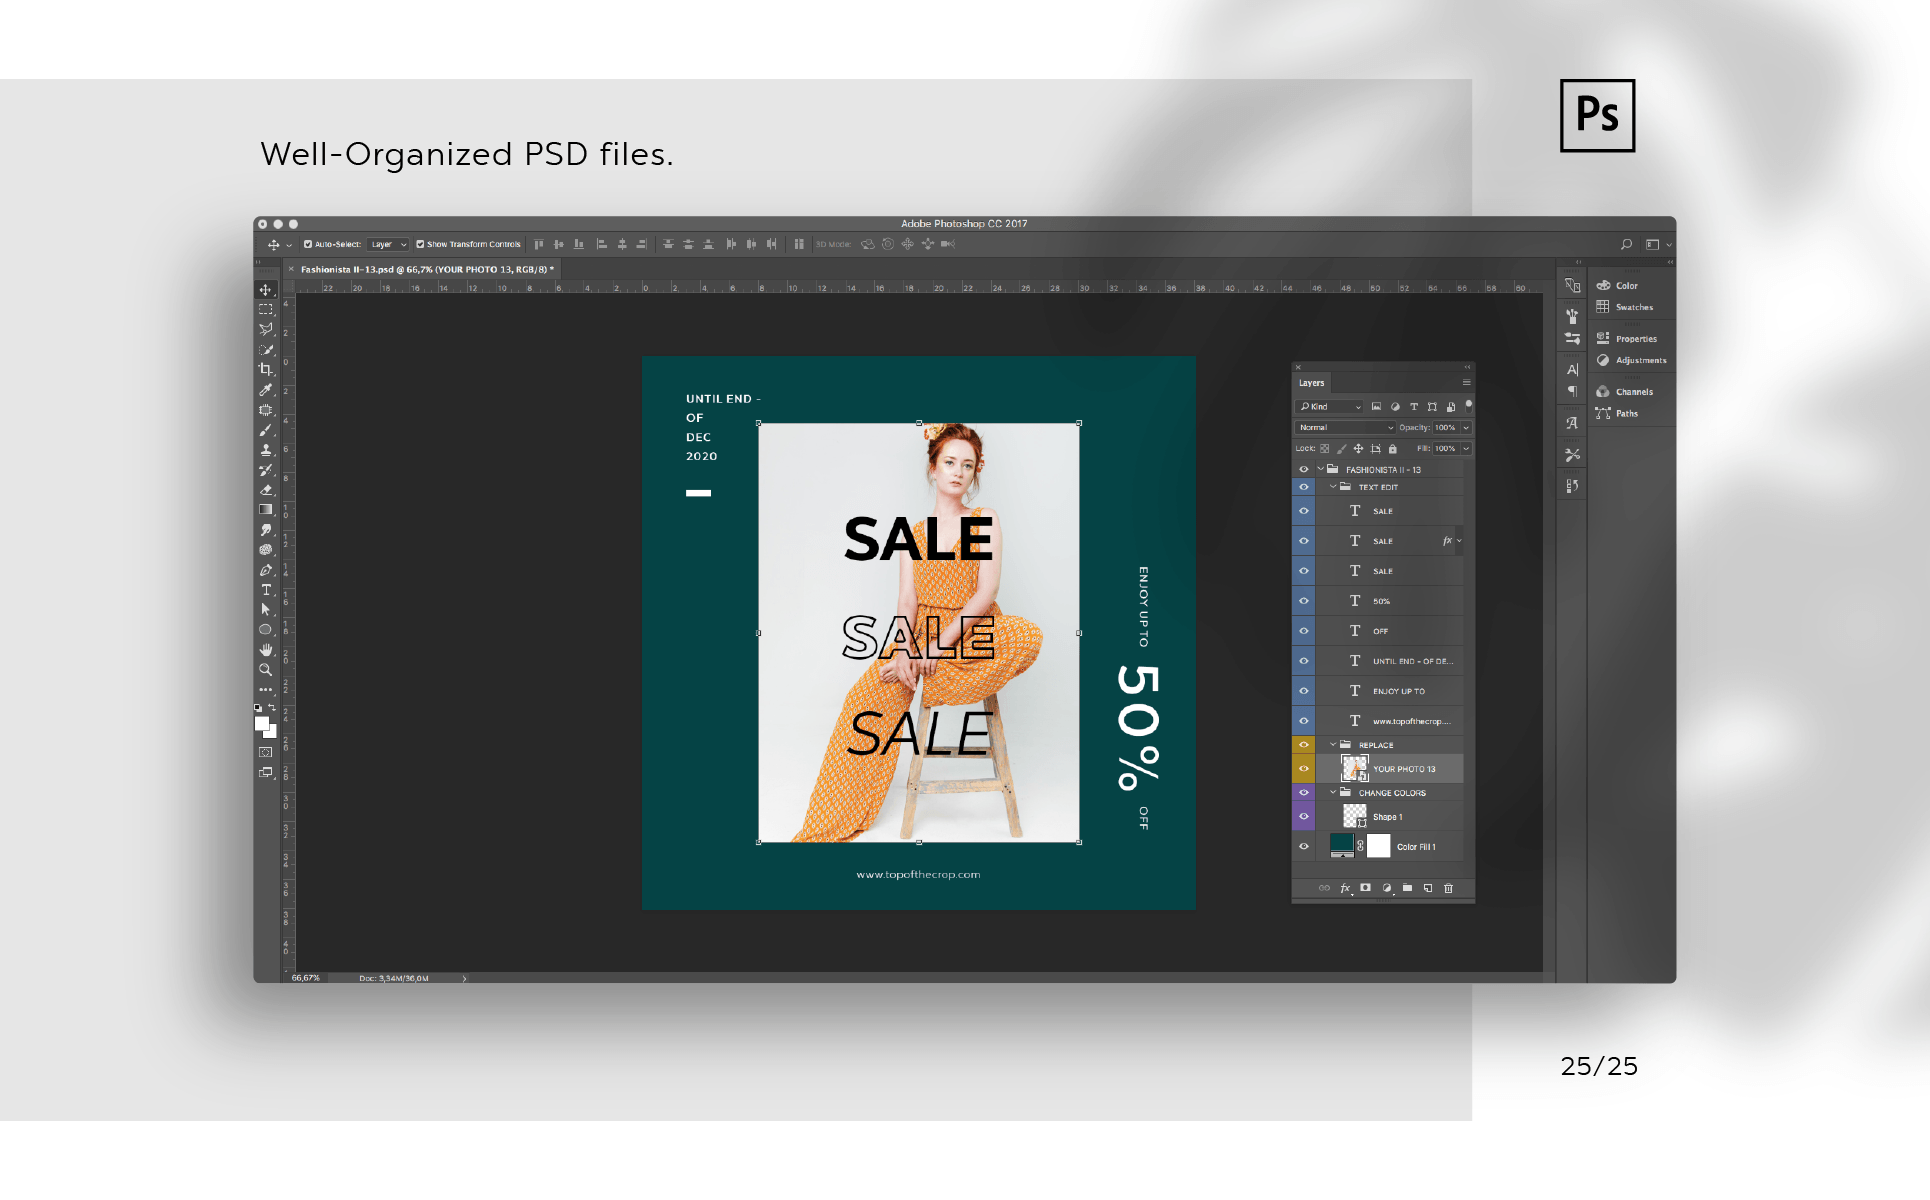The image size is (1930, 1200).
Task: Click Create new group folder icon
Action: click(1407, 888)
